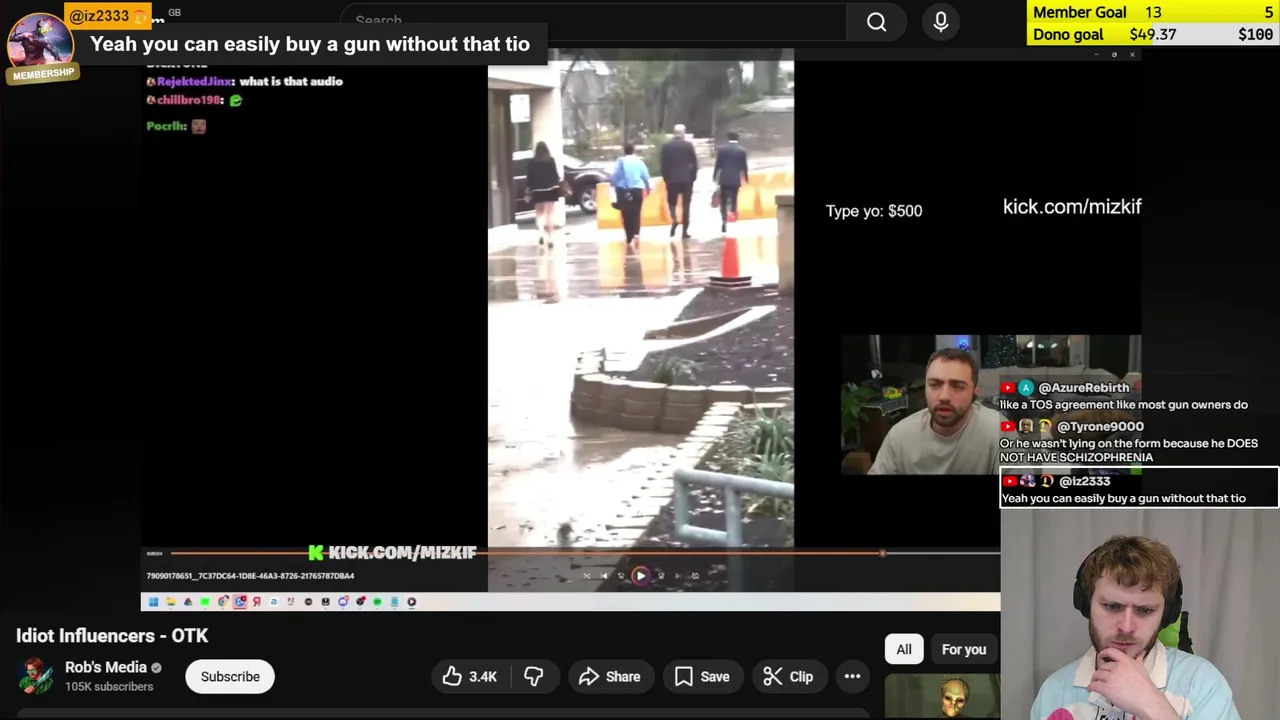Click the Type yo: $500 overlay text
Viewport: 1280px width, 720px height.
pos(874,211)
